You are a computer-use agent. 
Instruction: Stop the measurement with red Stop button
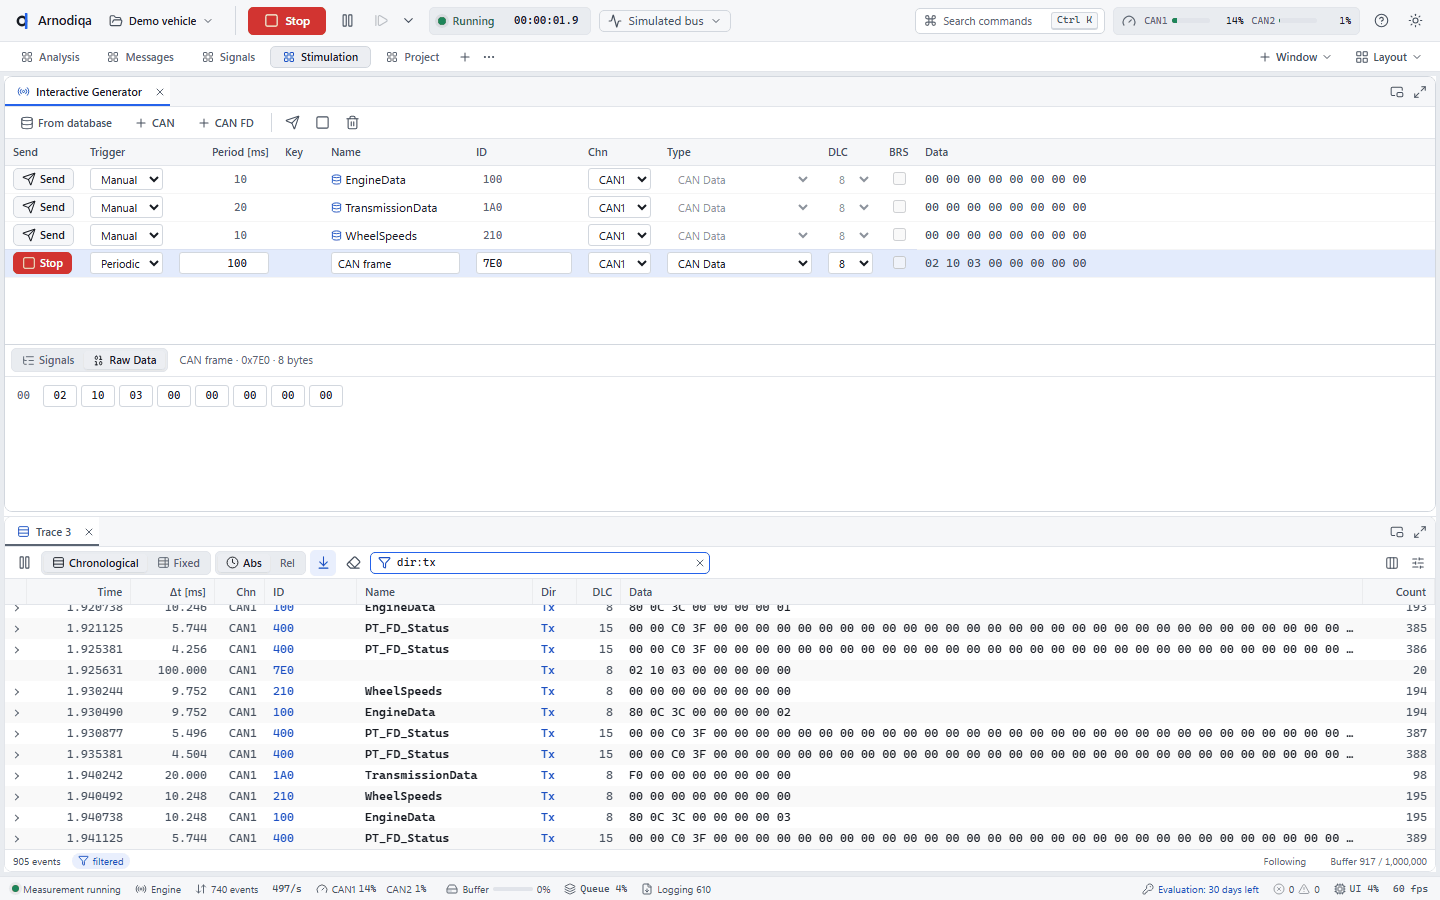tap(287, 21)
